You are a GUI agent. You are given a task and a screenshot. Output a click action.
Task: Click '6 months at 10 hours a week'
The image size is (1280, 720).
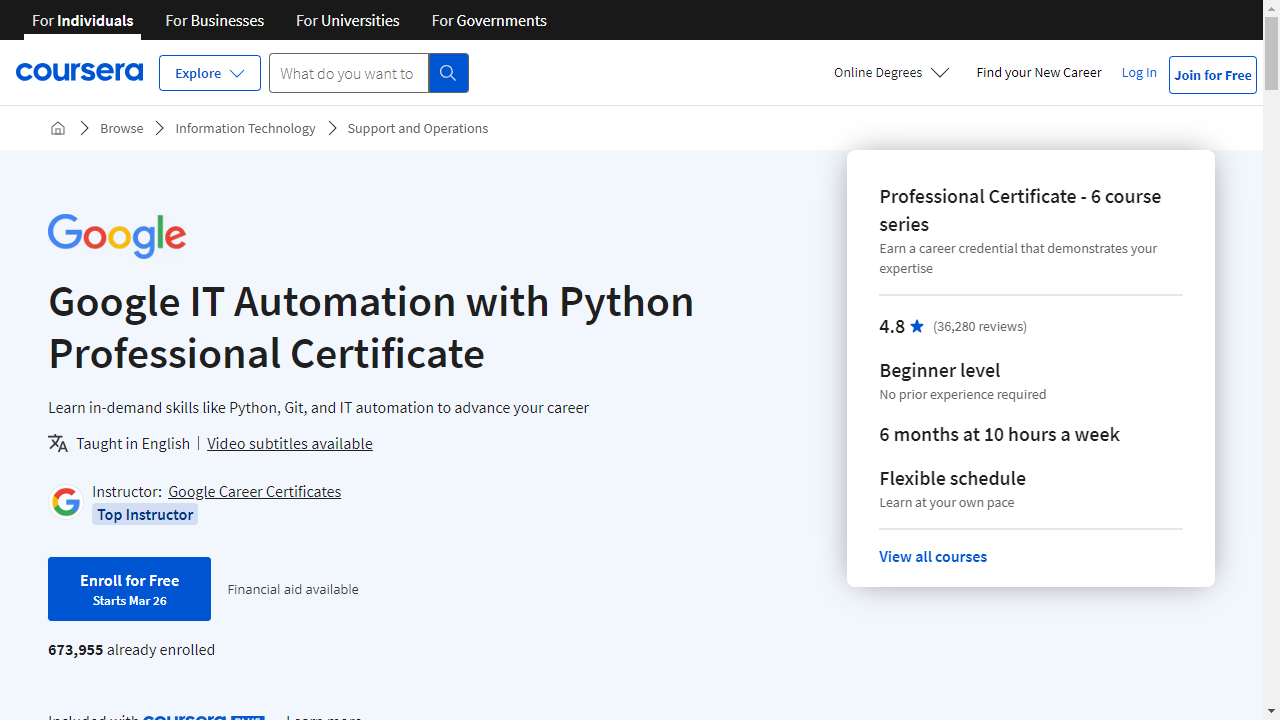pyautogui.click(x=1000, y=434)
